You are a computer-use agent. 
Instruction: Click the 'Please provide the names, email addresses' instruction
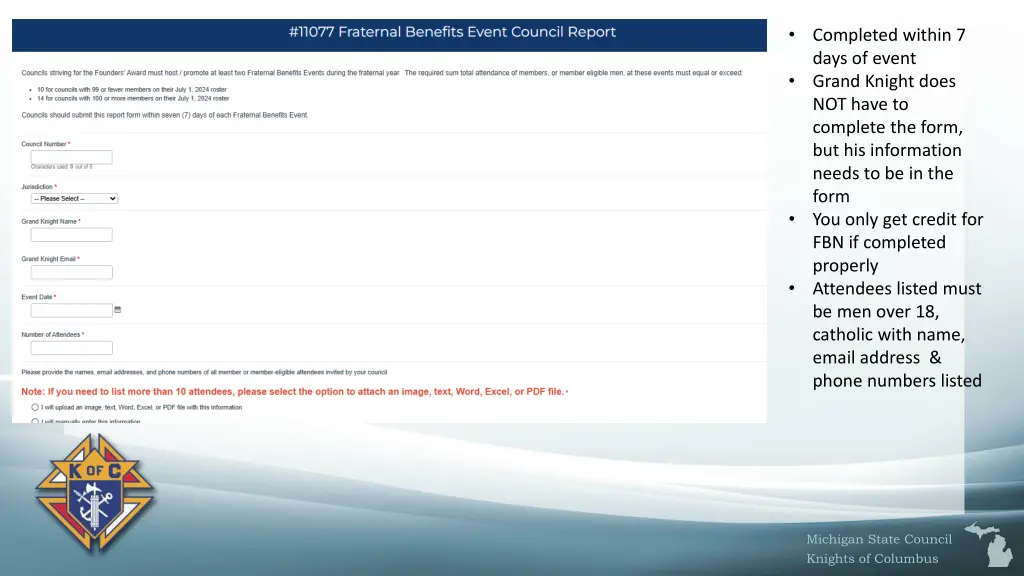204,372
